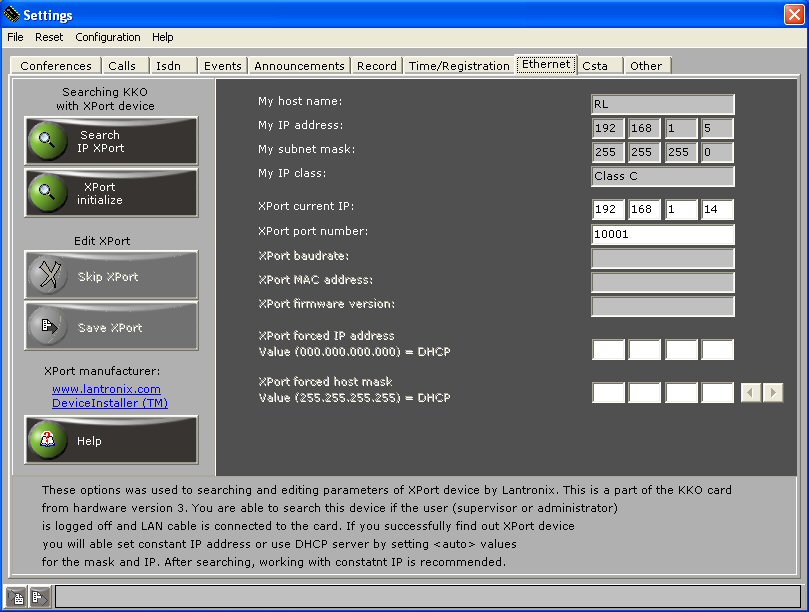The width and height of the screenshot is (809, 612).
Task: Click the right arrow beside forced host mask
Action: [x=773, y=393]
